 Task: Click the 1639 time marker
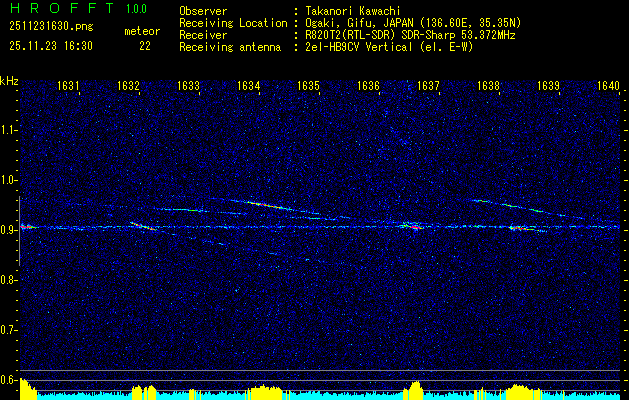coord(548,86)
